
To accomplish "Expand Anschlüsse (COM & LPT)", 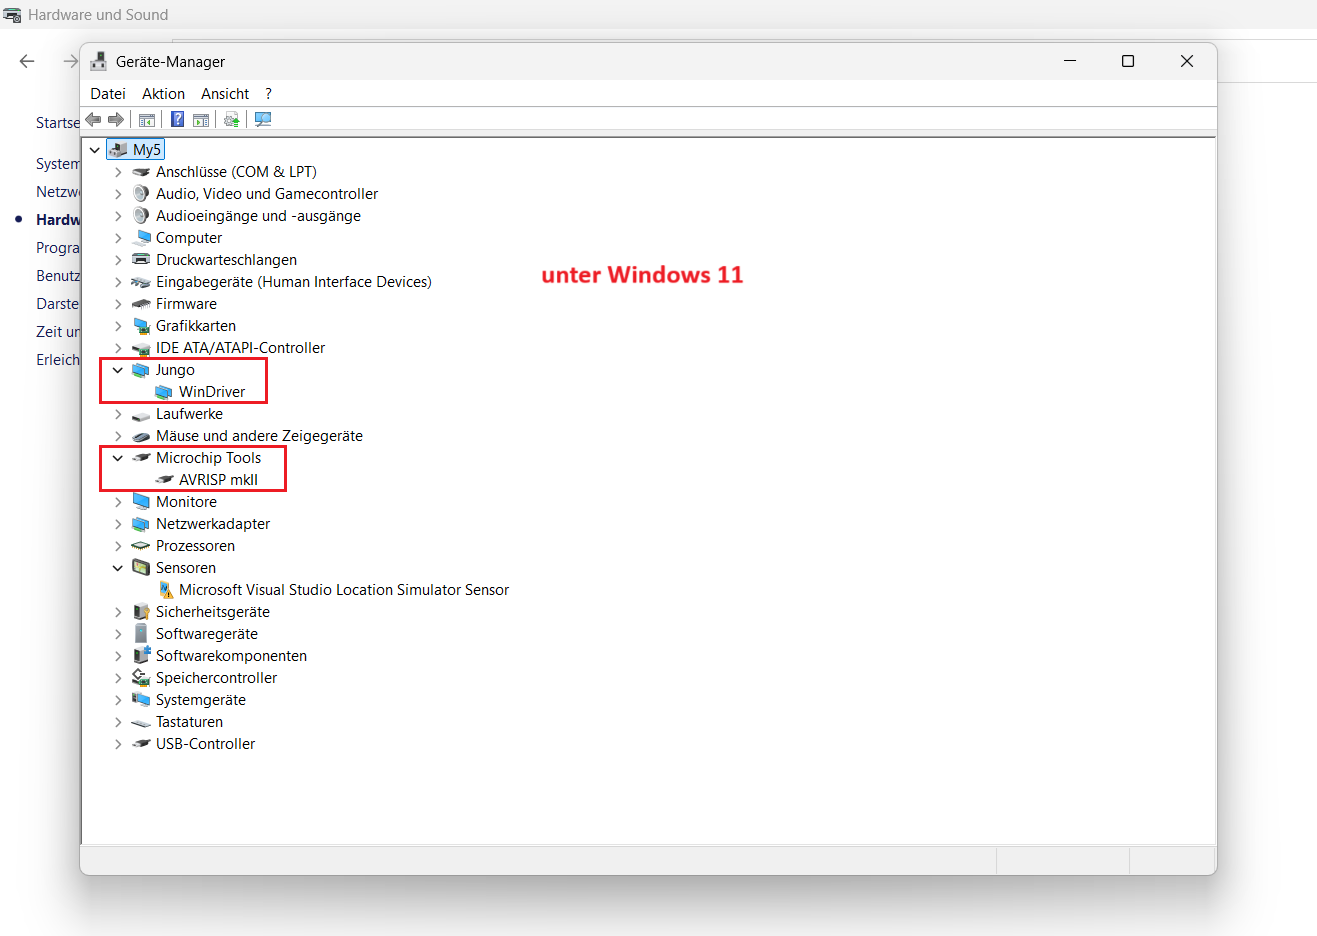I will tap(118, 172).
